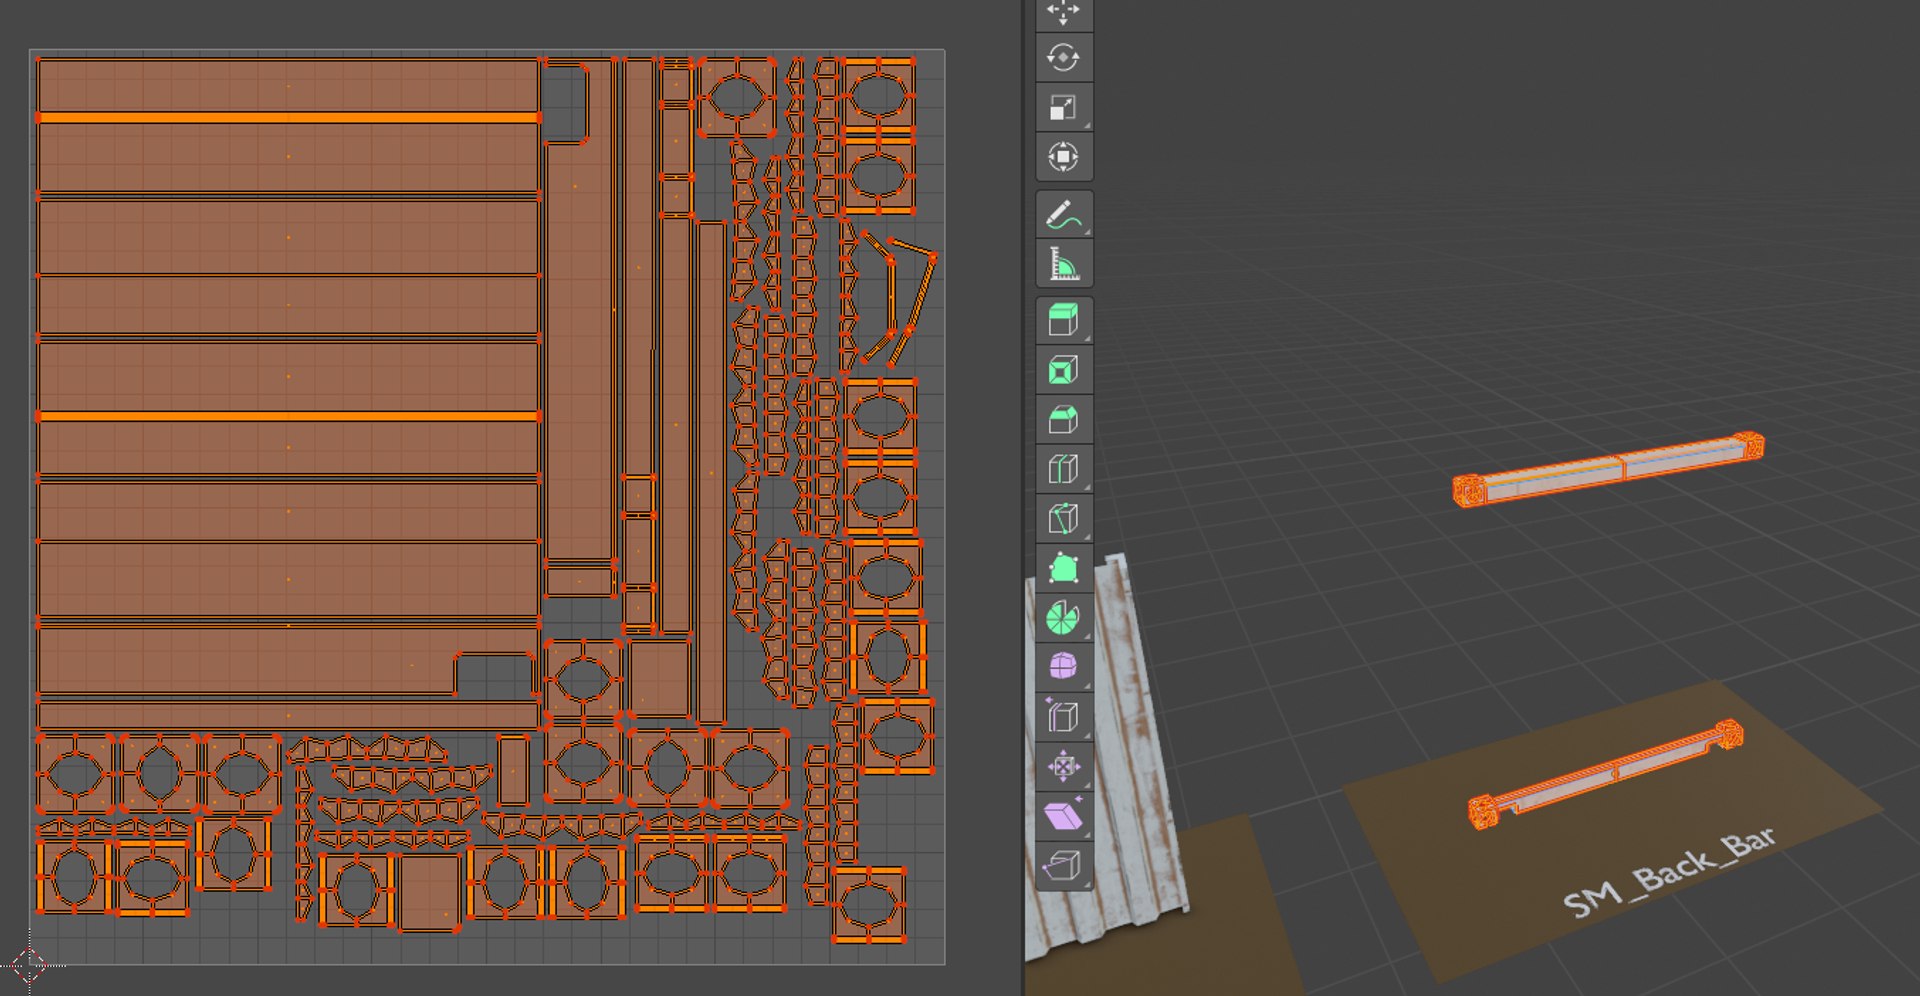Screen dimensions: 1920x996
Task: Pick the Loop Cut tool
Action: [x=1063, y=469]
